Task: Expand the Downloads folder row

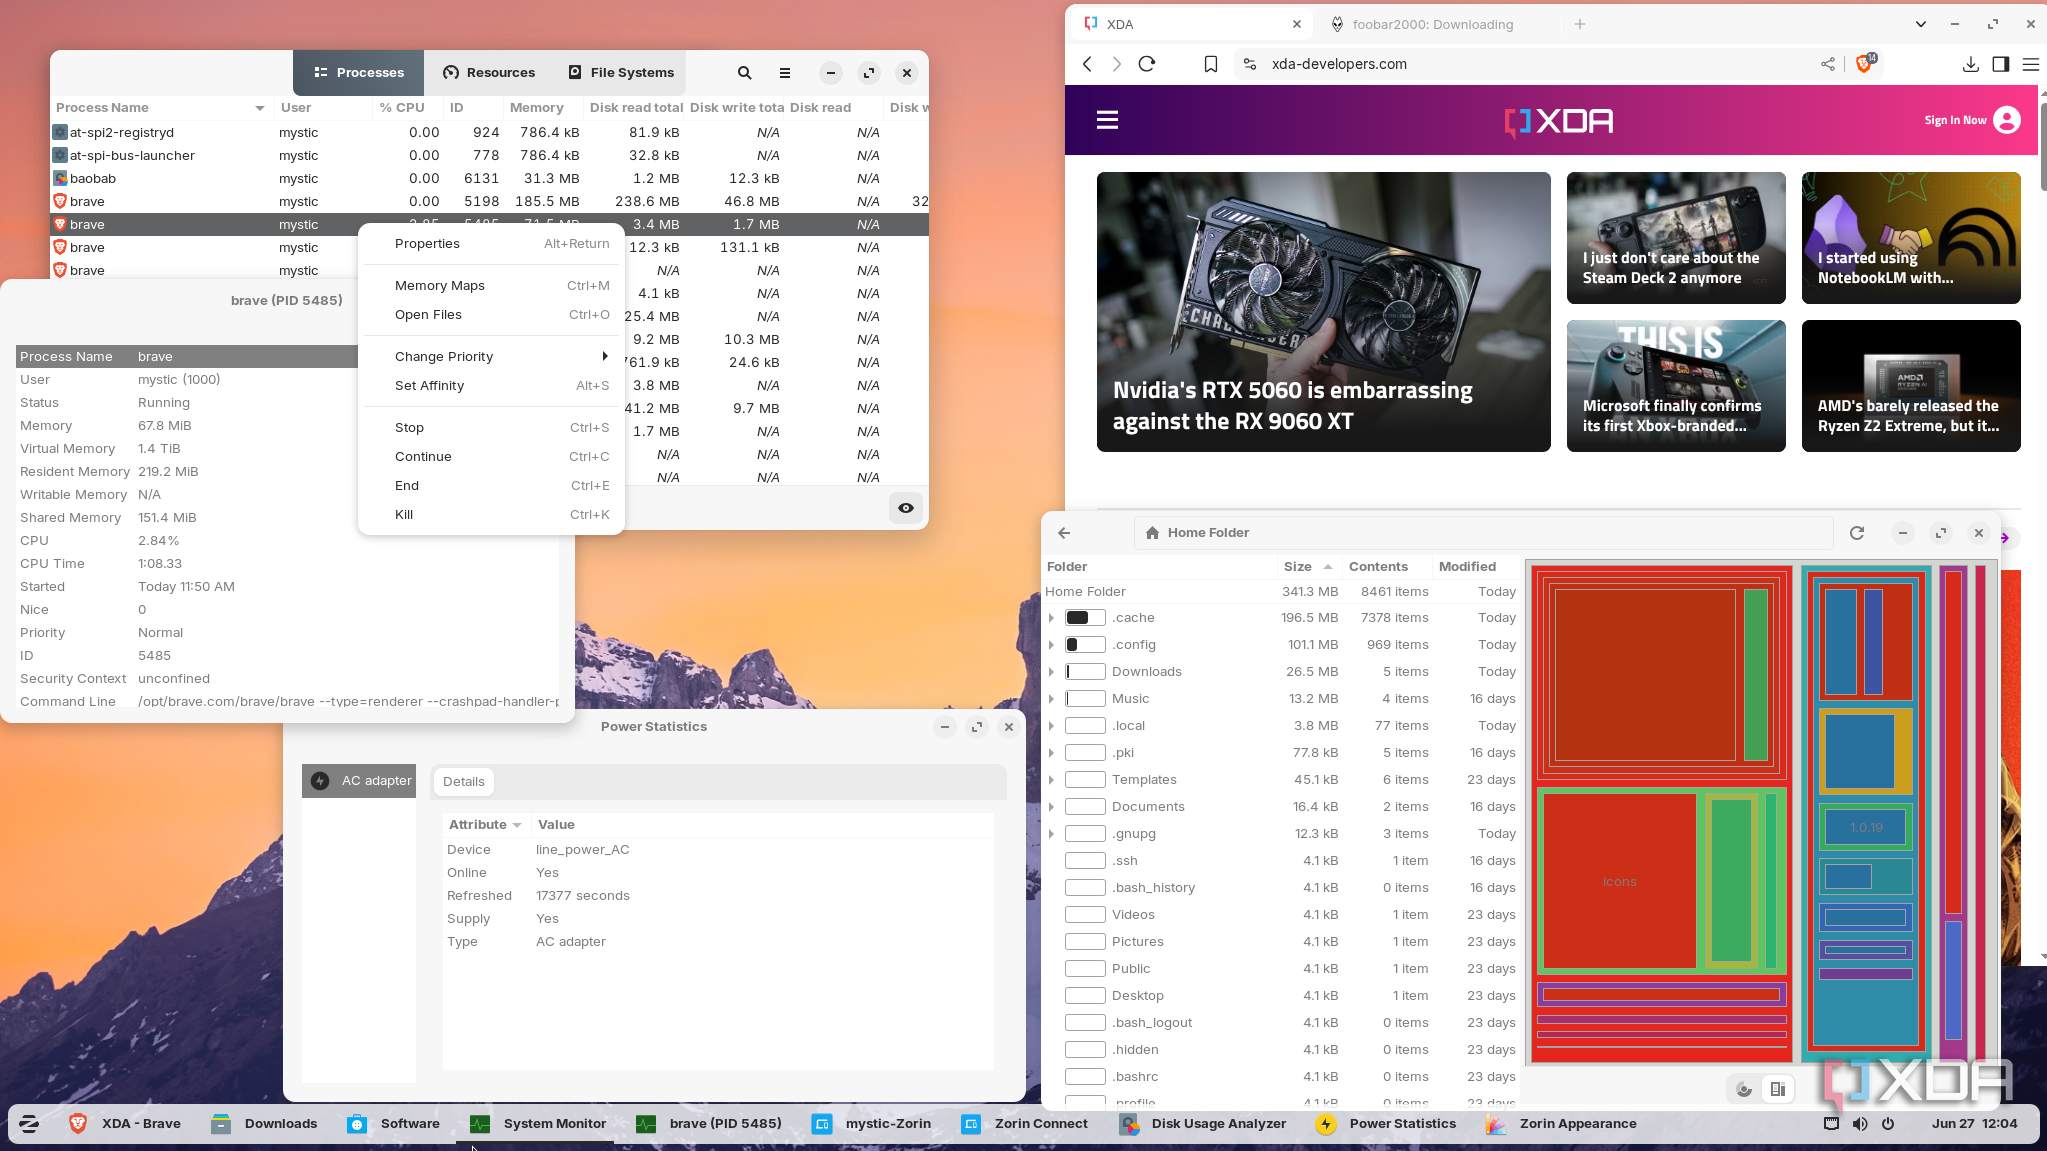Action: 1051,672
